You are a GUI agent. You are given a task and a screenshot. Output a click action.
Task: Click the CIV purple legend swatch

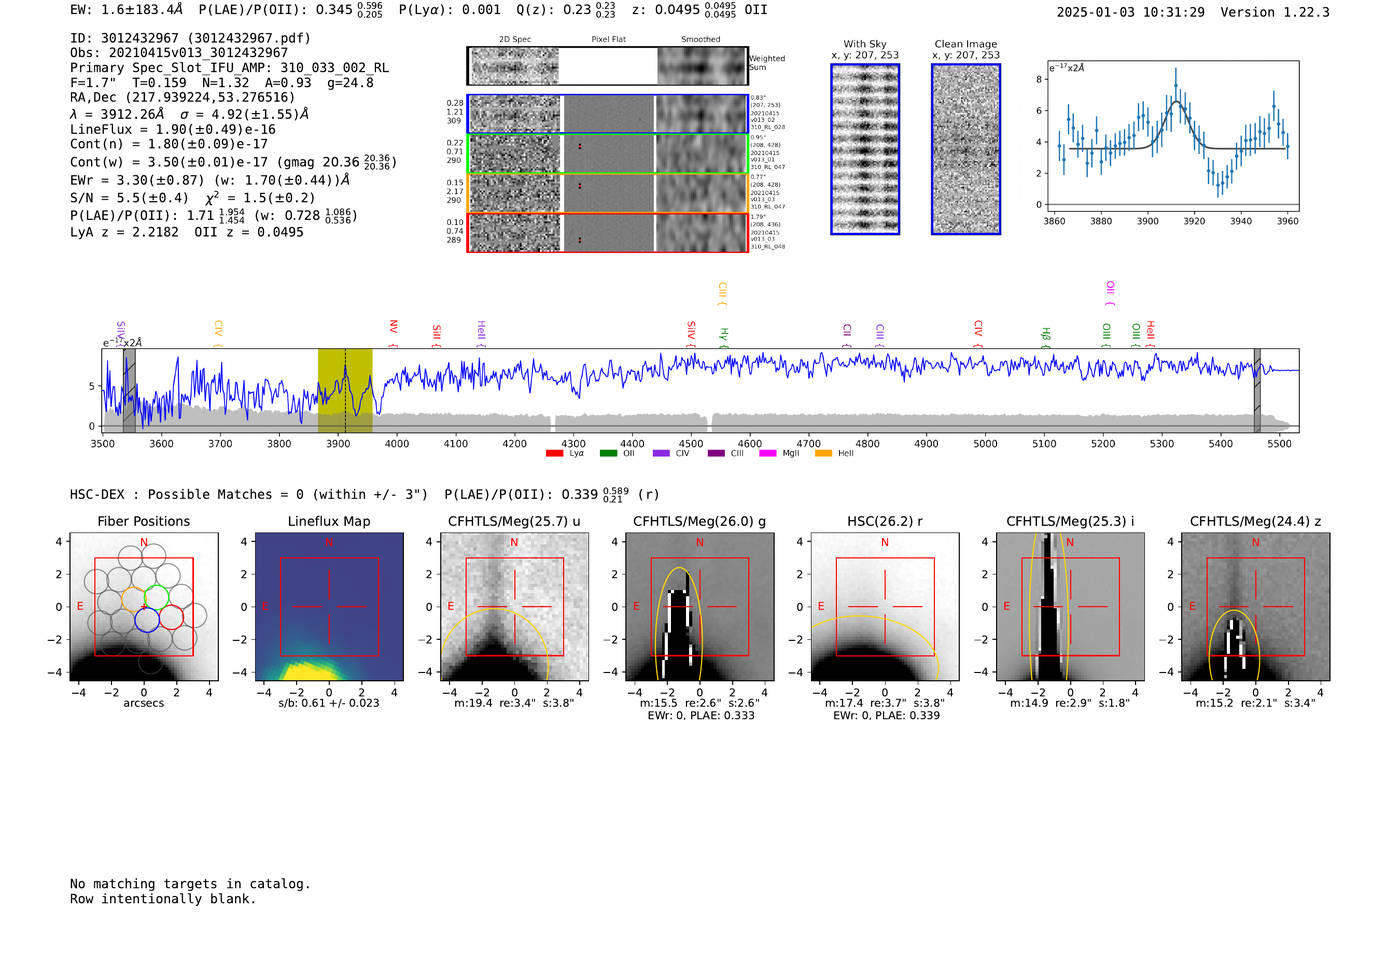[661, 454]
